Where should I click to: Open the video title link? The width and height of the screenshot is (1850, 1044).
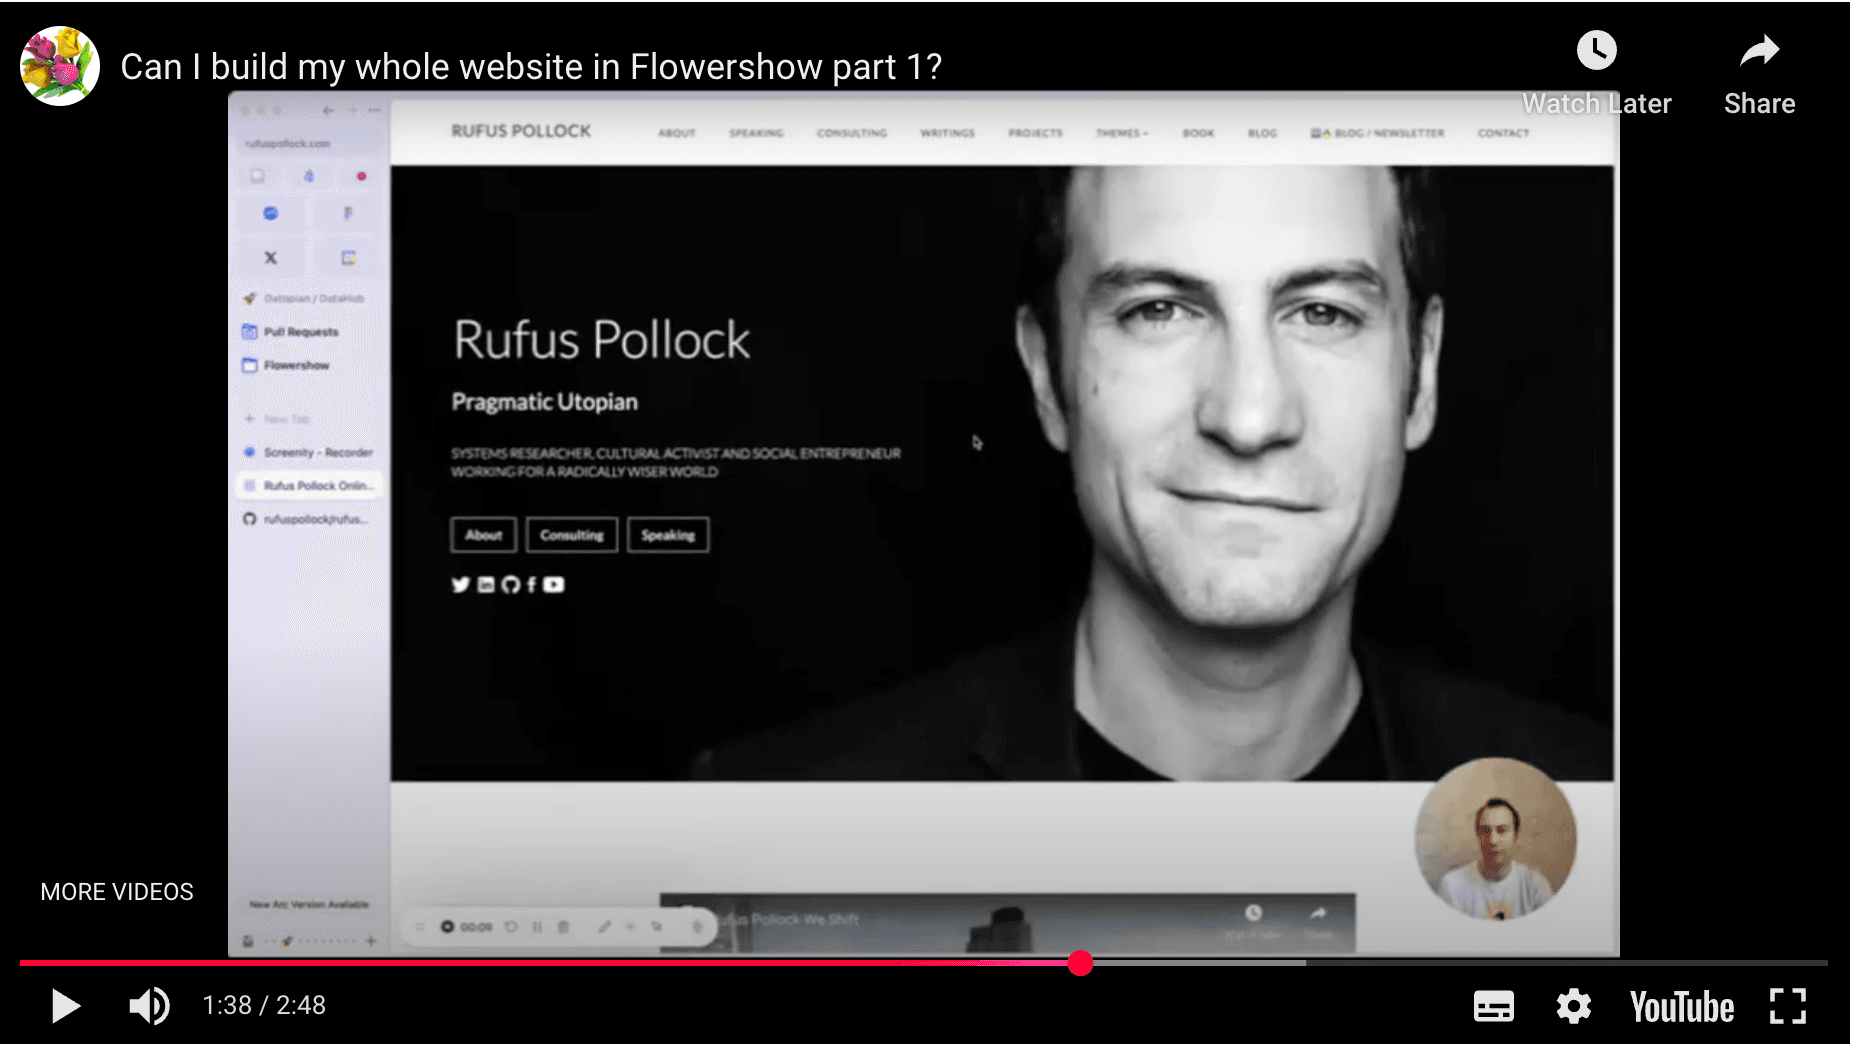tap(531, 67)
